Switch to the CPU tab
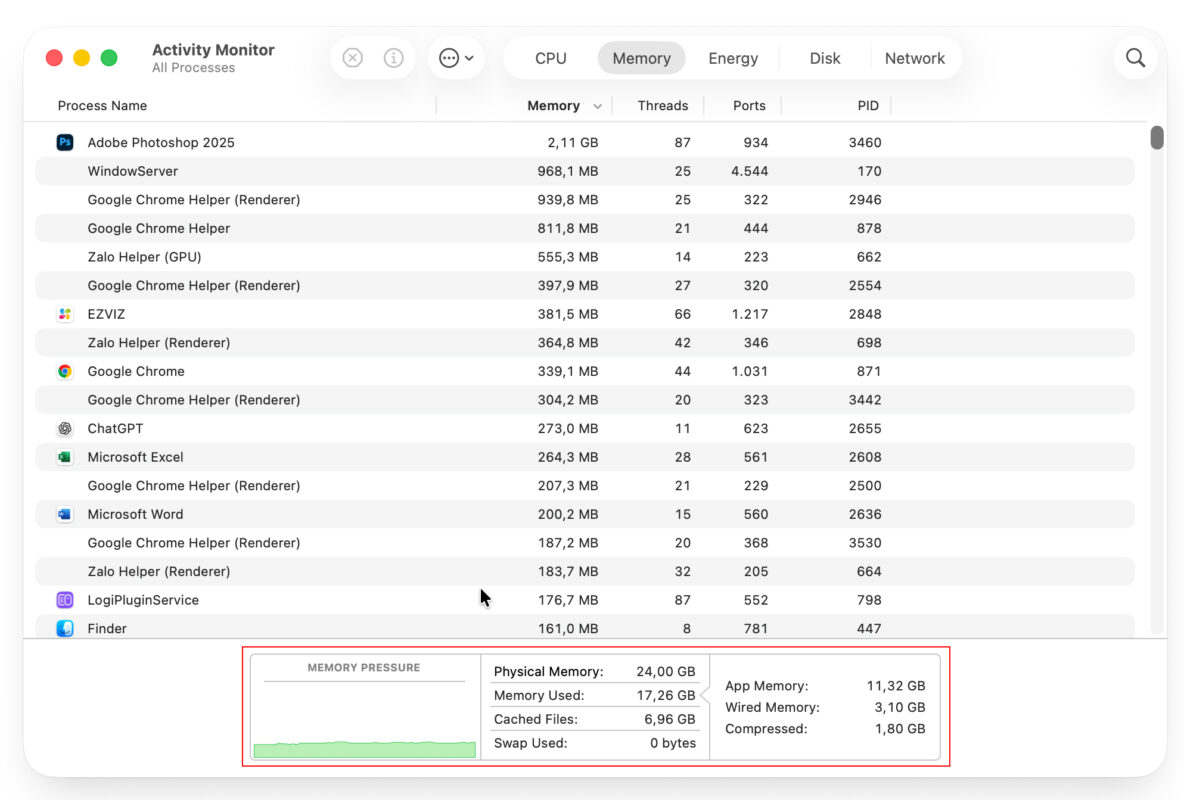Image resolution: width=1184 pixels, height=800 pixels. (x=550, y=58)
